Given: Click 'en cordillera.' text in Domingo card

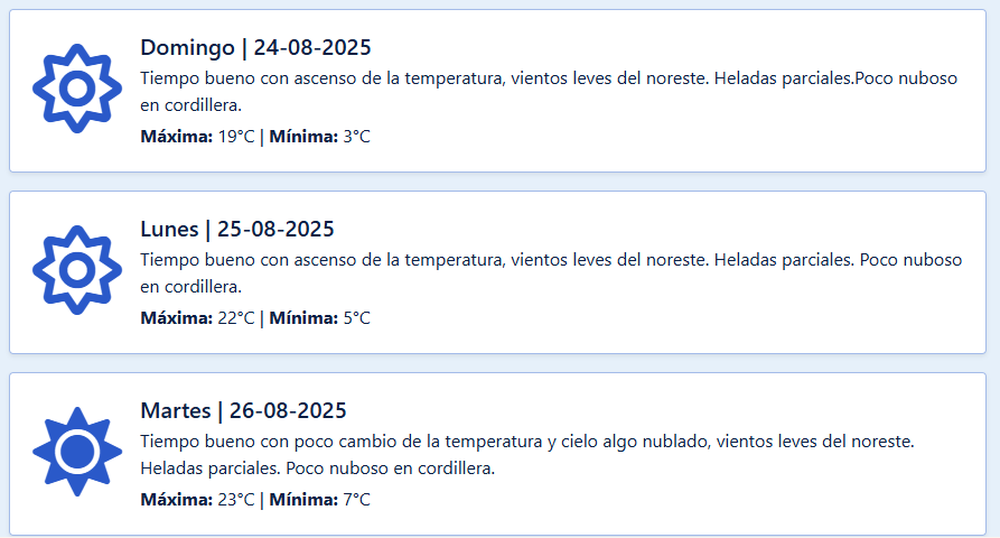Looking at the screenshot, I should pyautogui.click(x=191, y=106).
